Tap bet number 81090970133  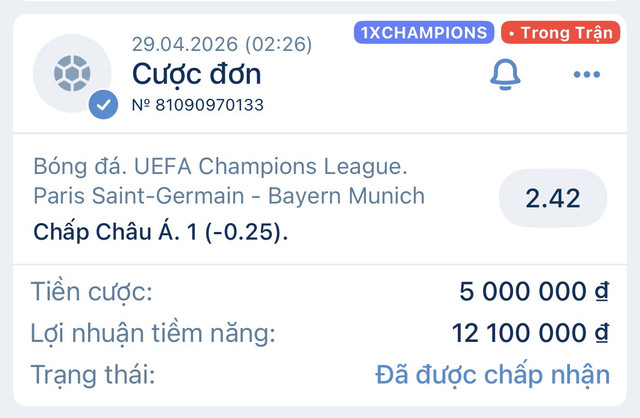(x=198, y=105)
